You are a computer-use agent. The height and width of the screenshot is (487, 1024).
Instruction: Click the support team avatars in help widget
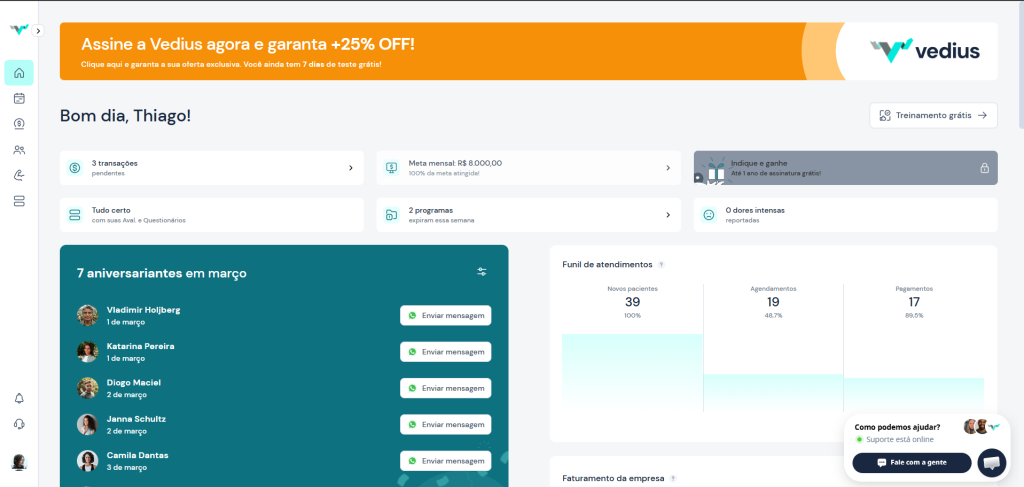point(982,427)
